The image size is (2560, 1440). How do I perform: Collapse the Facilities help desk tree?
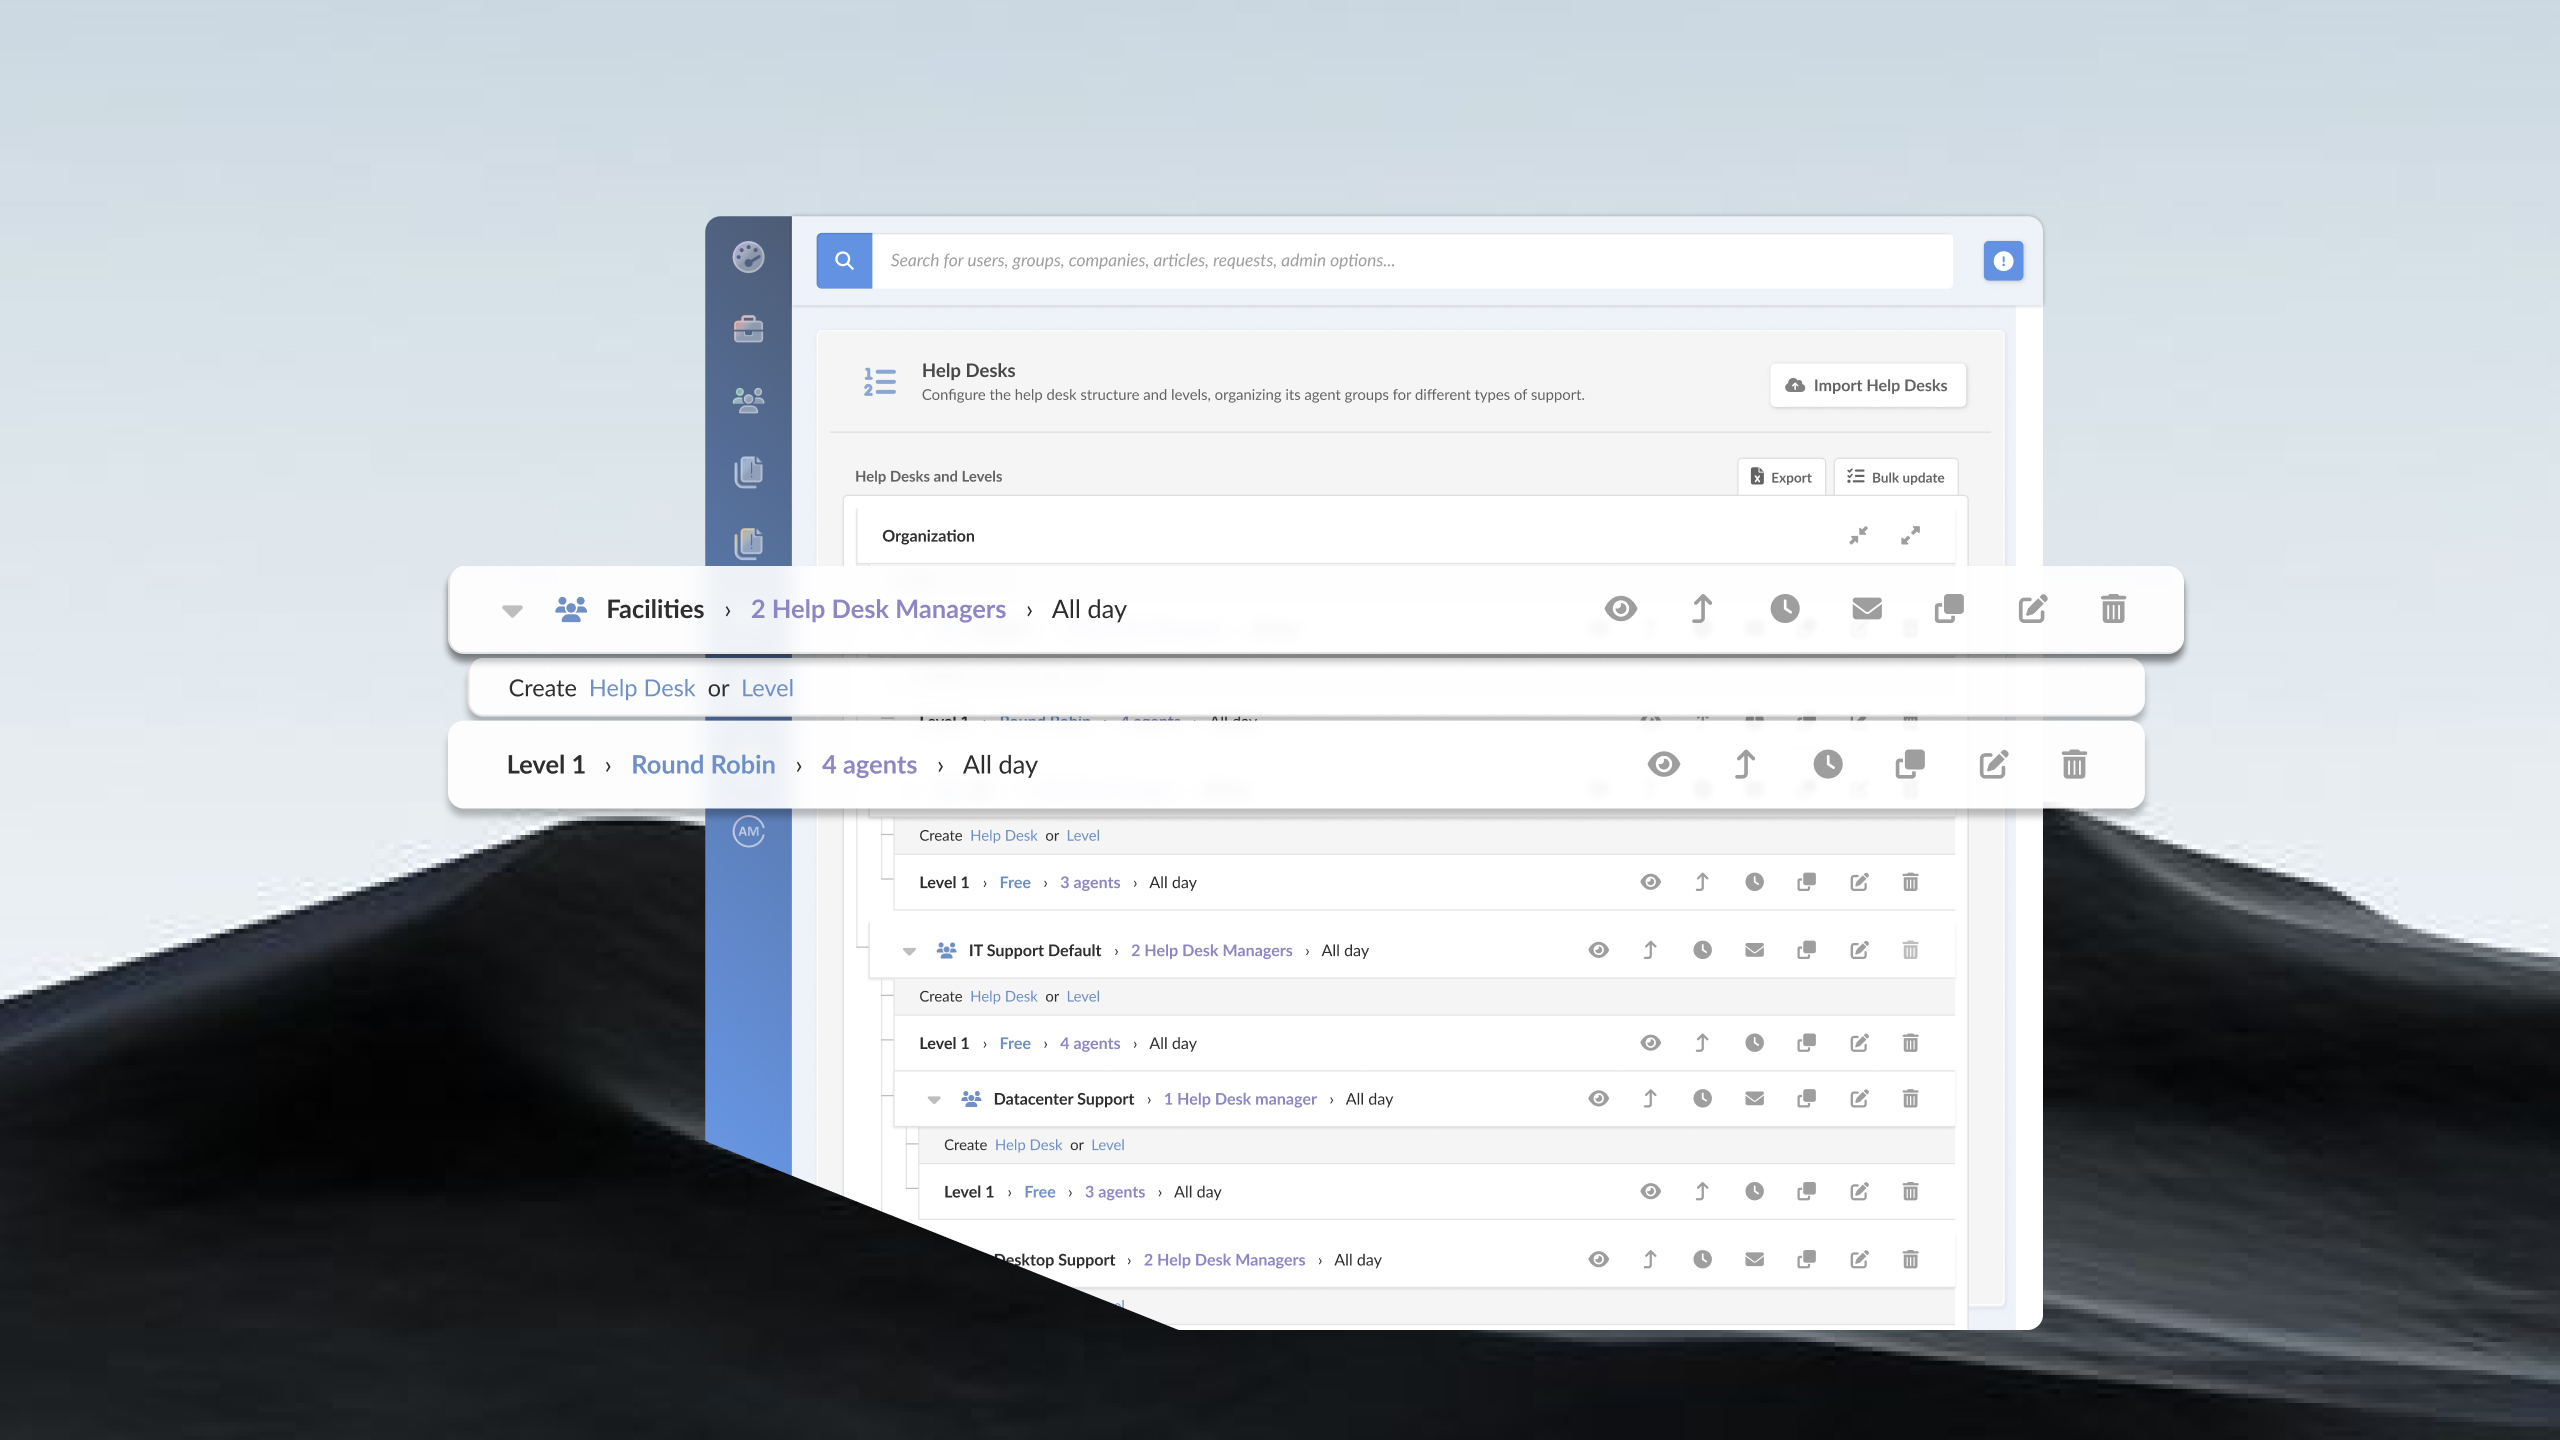tap(512, 611)
